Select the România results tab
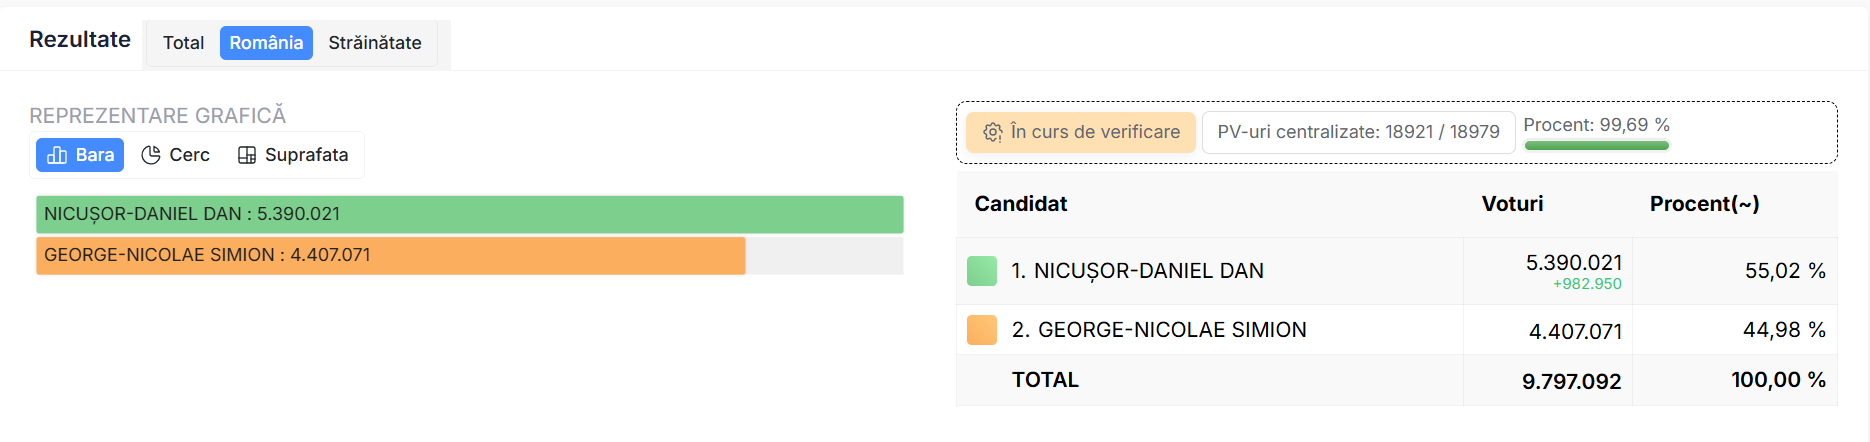The image size is (1870, 442). tap(266, 43)
